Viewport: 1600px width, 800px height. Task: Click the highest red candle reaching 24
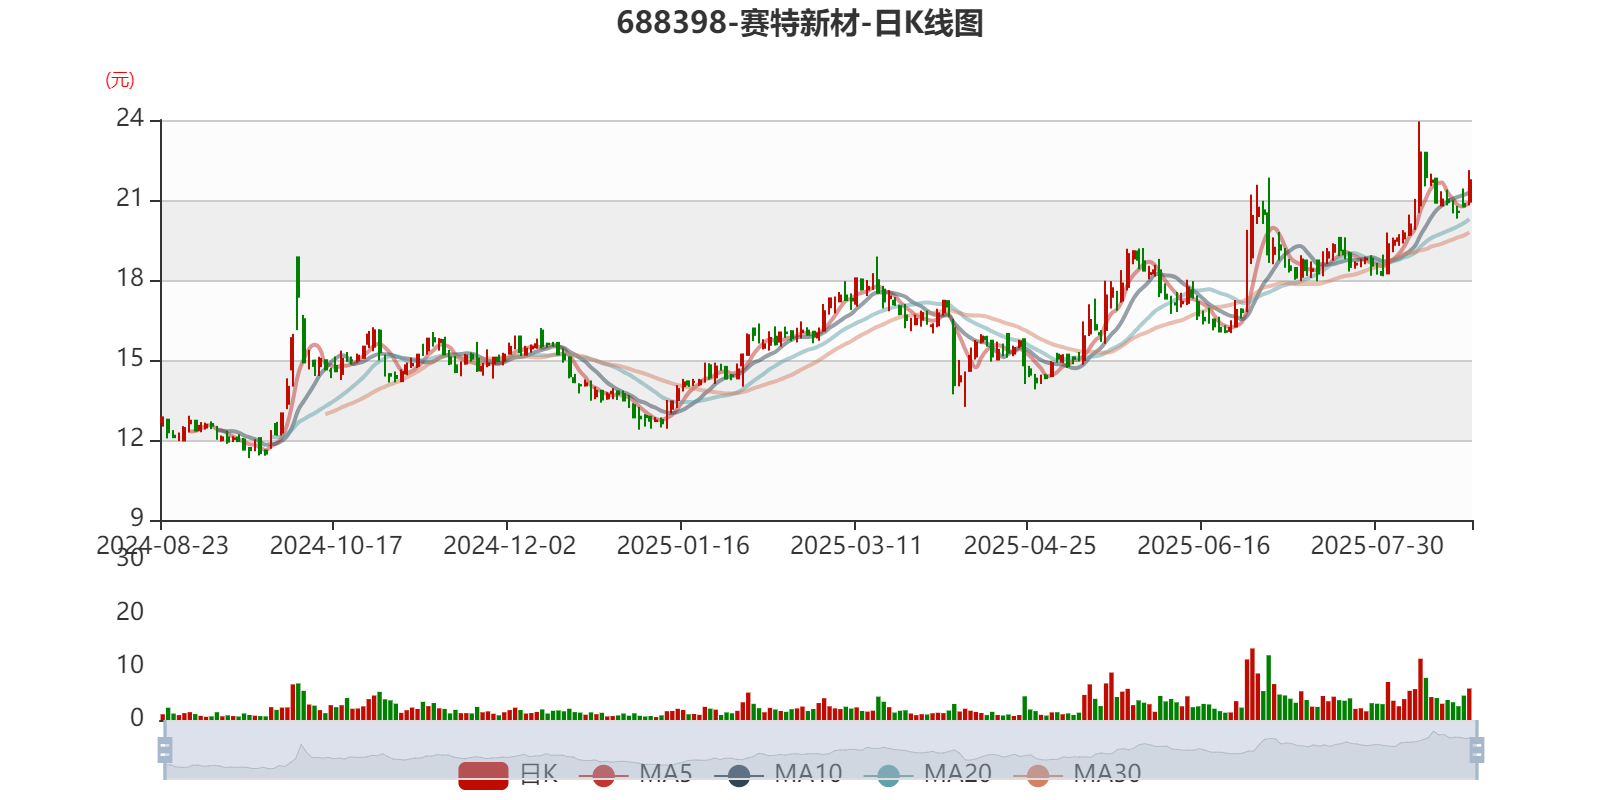click(1418, 168)
